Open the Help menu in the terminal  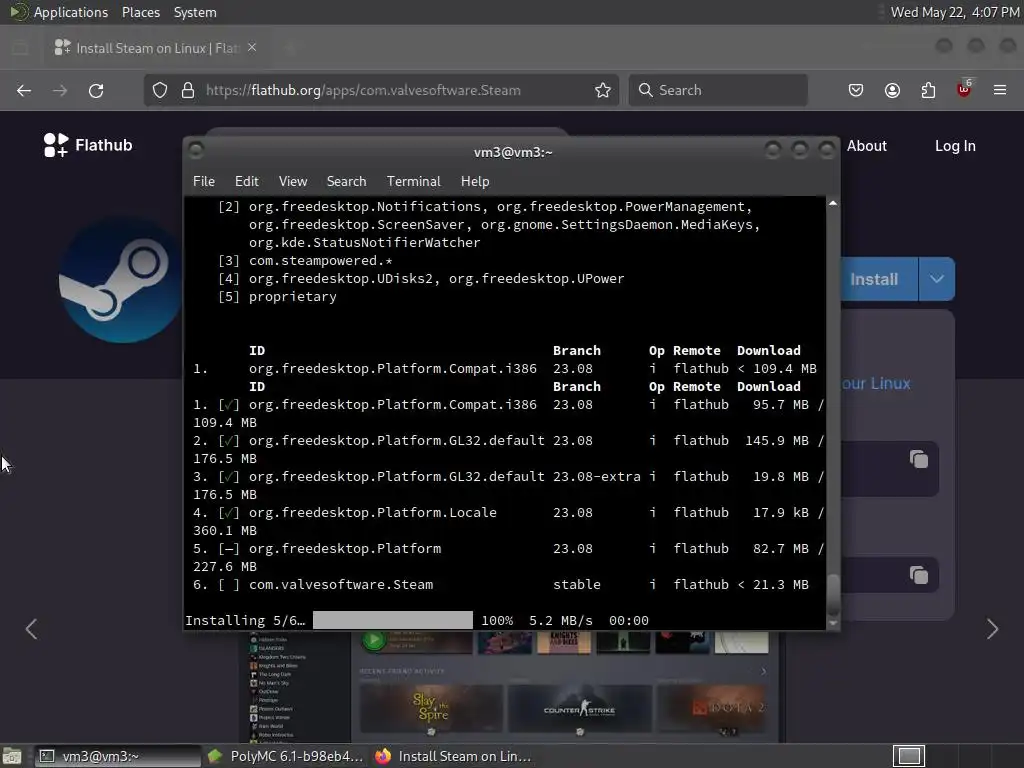coord(475,182)
